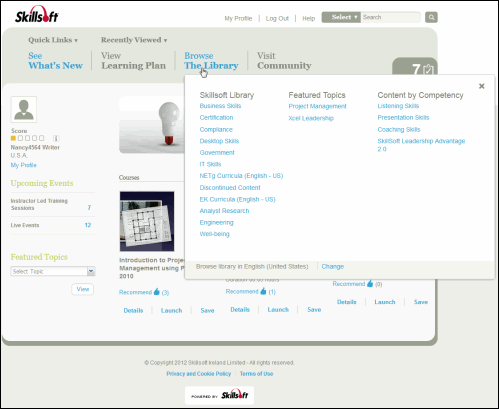Open Listening Skills competency link
This screenshot has height=409, width=499.
coord(398,106)
